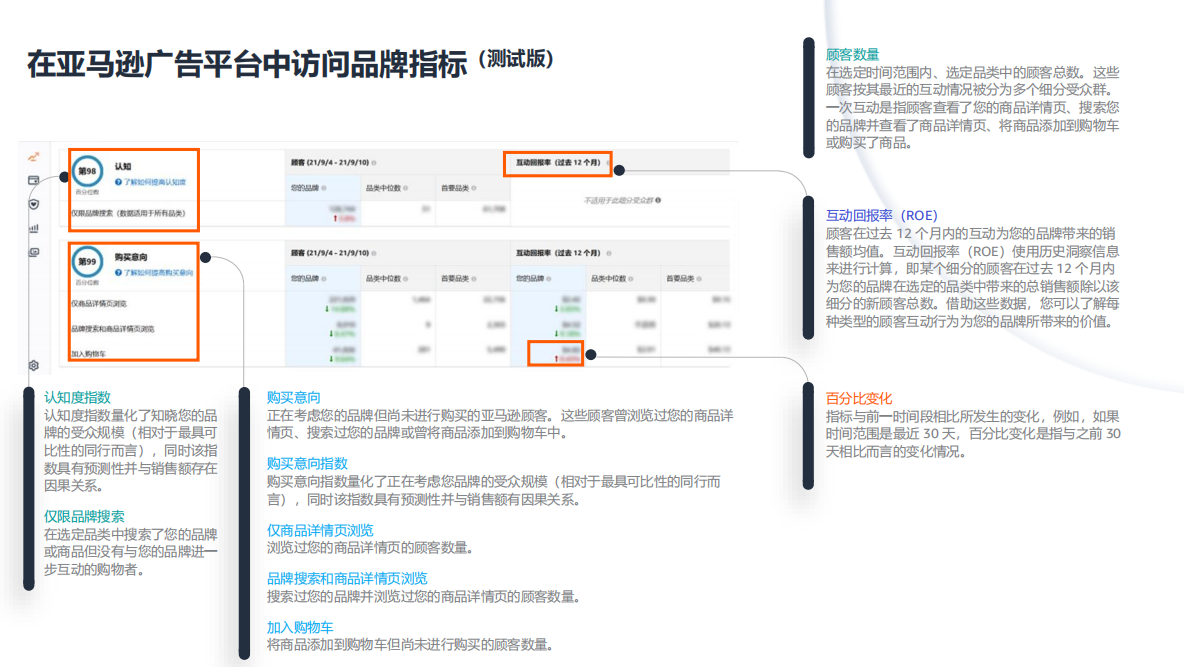1184x667 pixels.
Task: Click info icon after 不适用于此细分受众群 text
Action: 657,199
